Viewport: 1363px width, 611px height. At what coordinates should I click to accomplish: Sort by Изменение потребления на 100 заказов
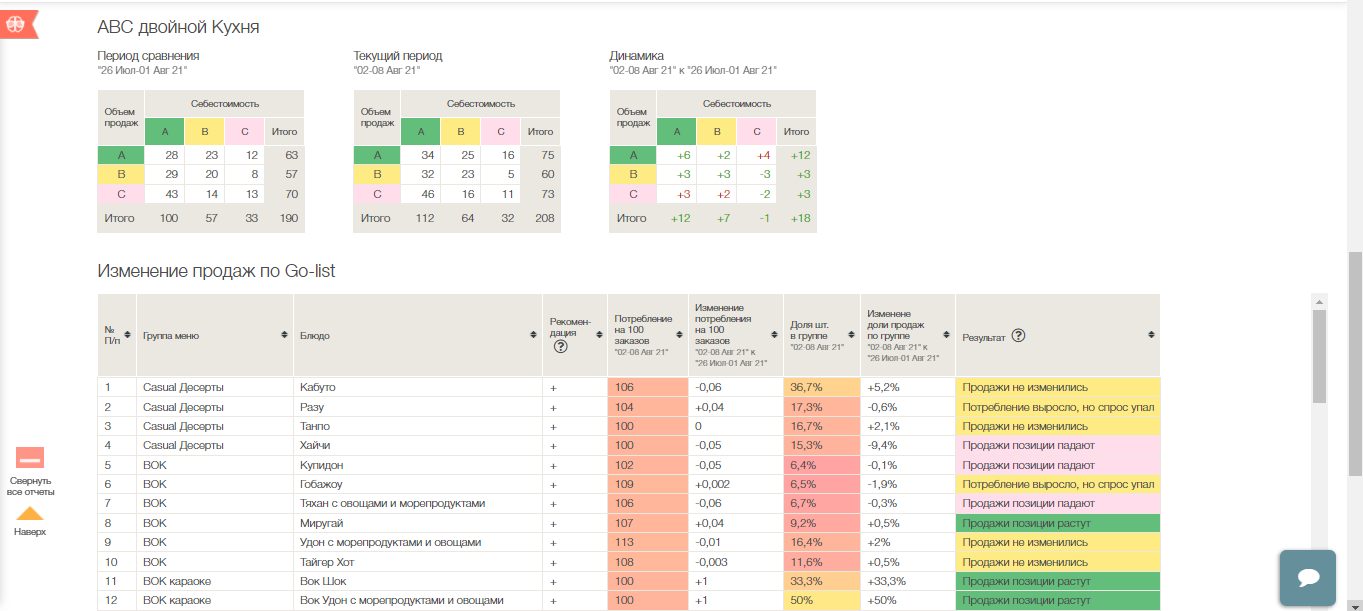tap(775, 335)
